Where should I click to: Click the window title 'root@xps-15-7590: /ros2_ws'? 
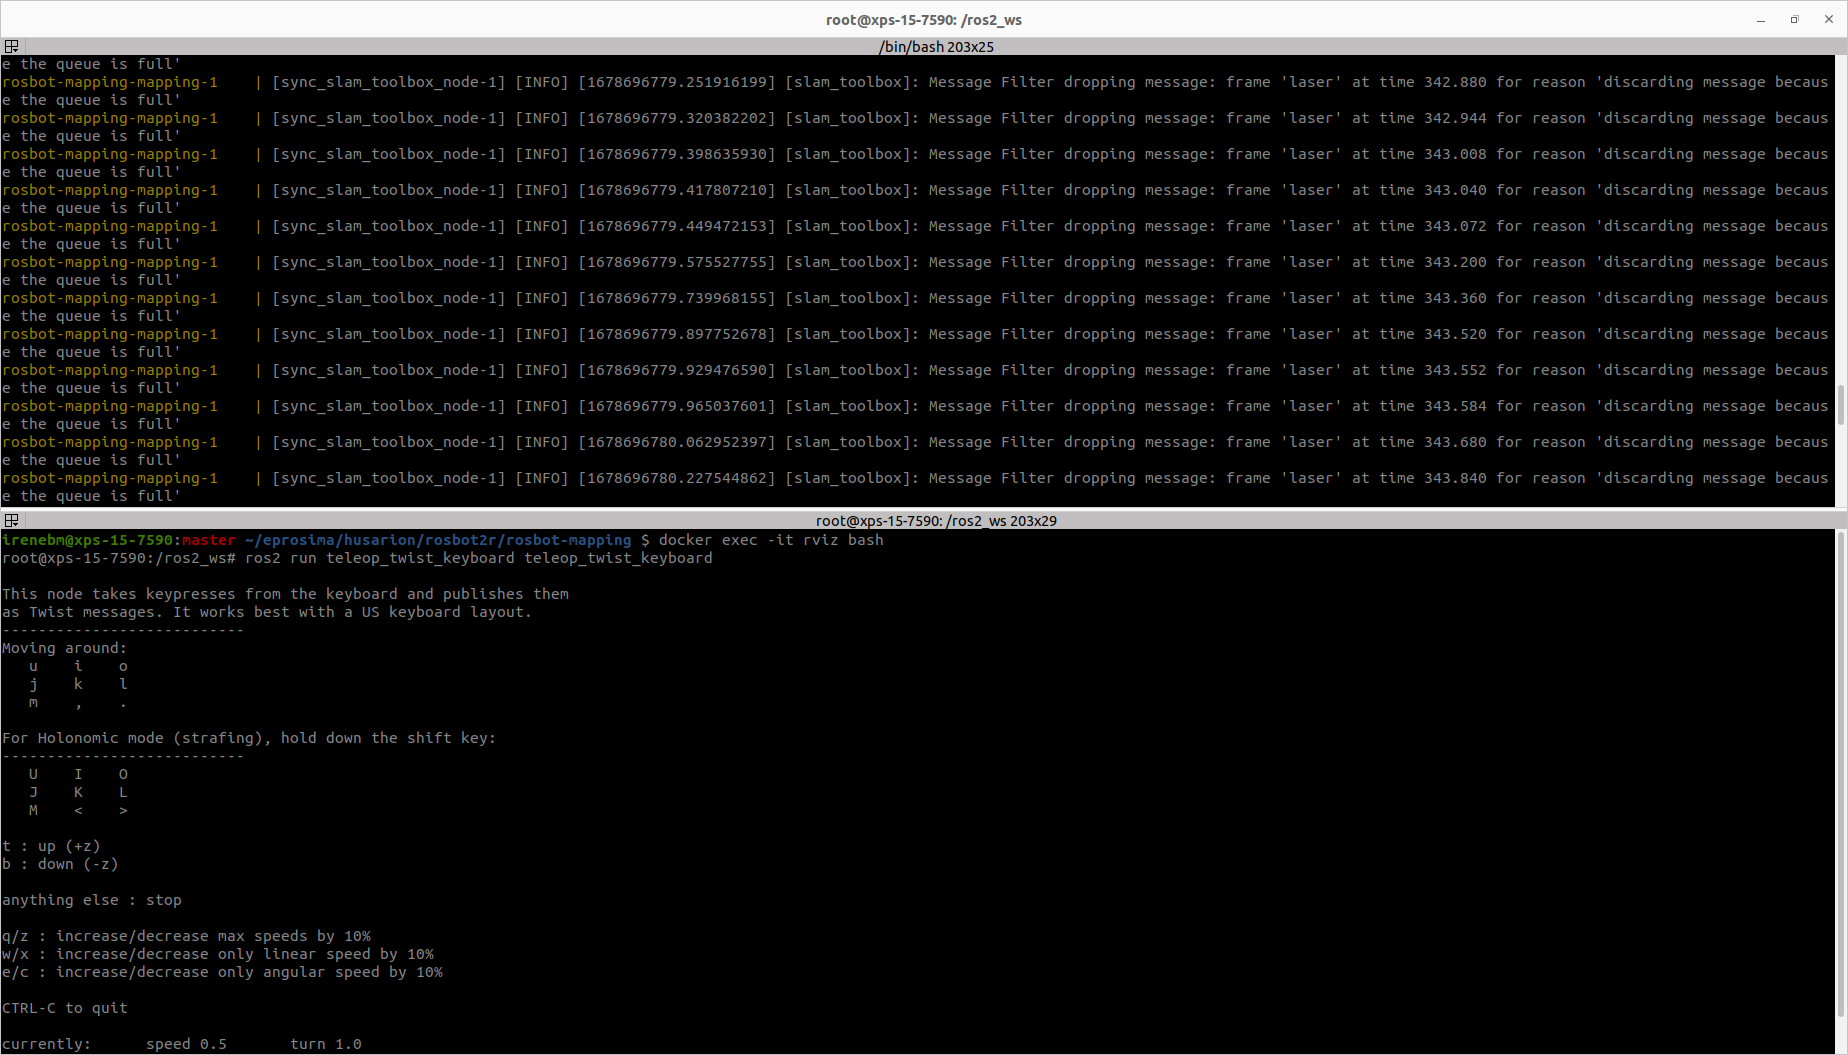pos(924,20)
